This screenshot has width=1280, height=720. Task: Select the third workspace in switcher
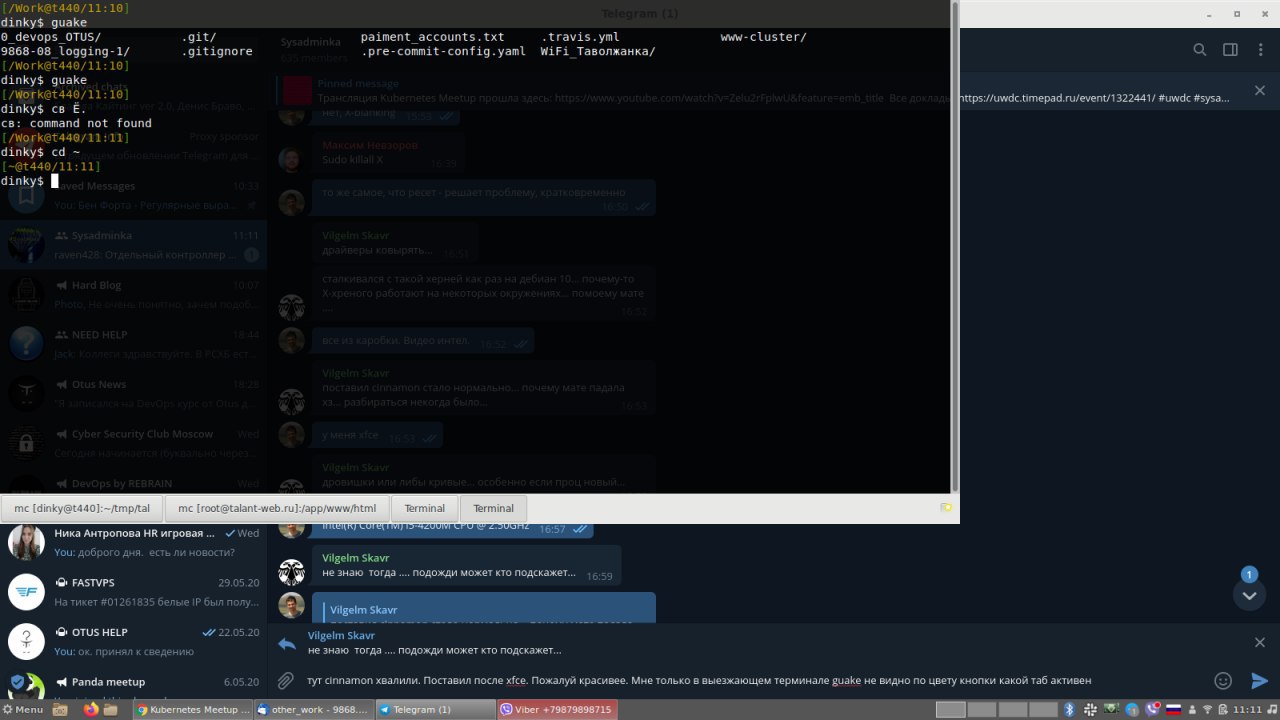click(x=1013, y=709)
